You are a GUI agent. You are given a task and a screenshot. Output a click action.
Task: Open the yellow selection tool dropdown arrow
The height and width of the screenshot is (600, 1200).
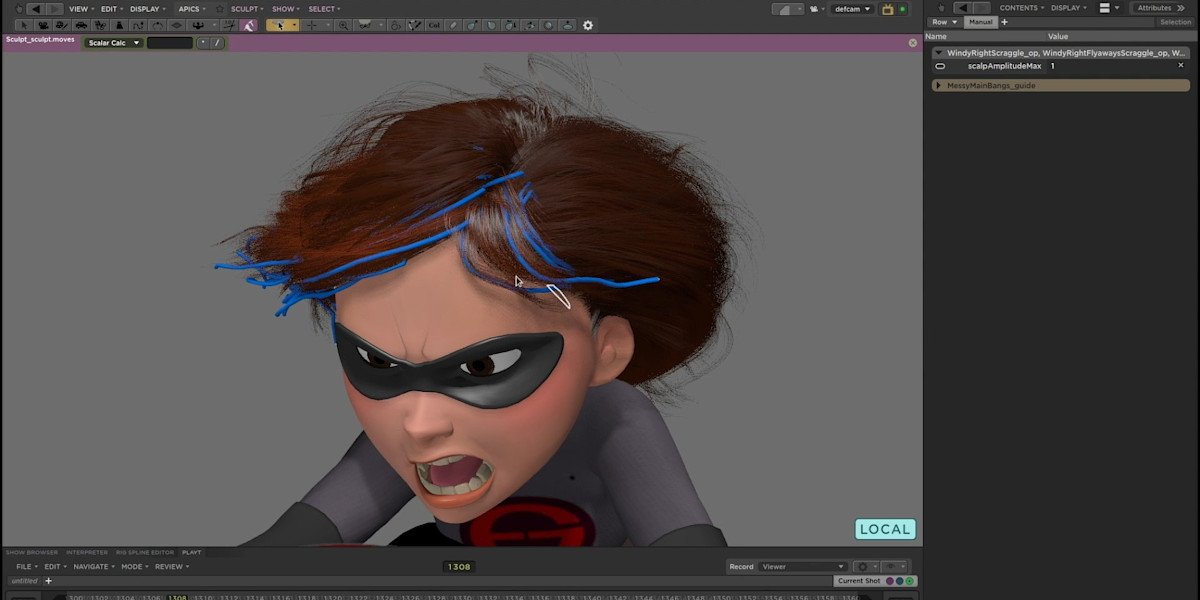click(x=295, y=25)
